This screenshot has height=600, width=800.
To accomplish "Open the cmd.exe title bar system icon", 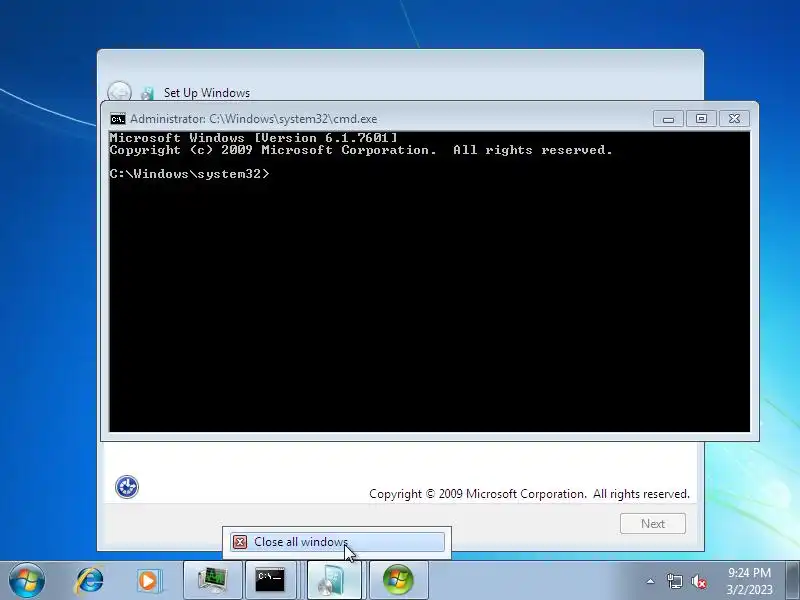I will pos(118,119).
